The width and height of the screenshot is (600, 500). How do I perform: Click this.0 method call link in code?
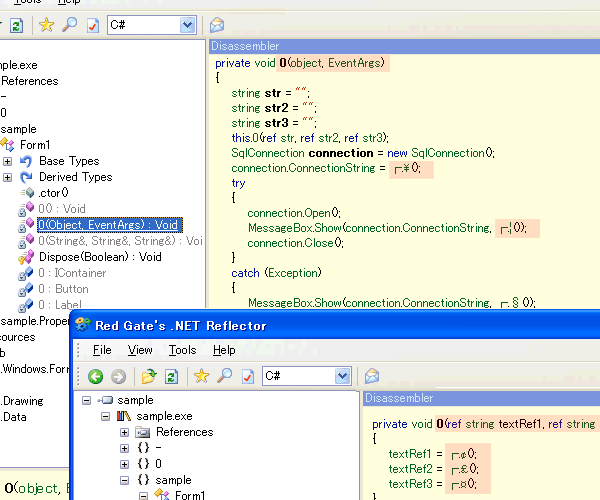(x=245, y=138)
